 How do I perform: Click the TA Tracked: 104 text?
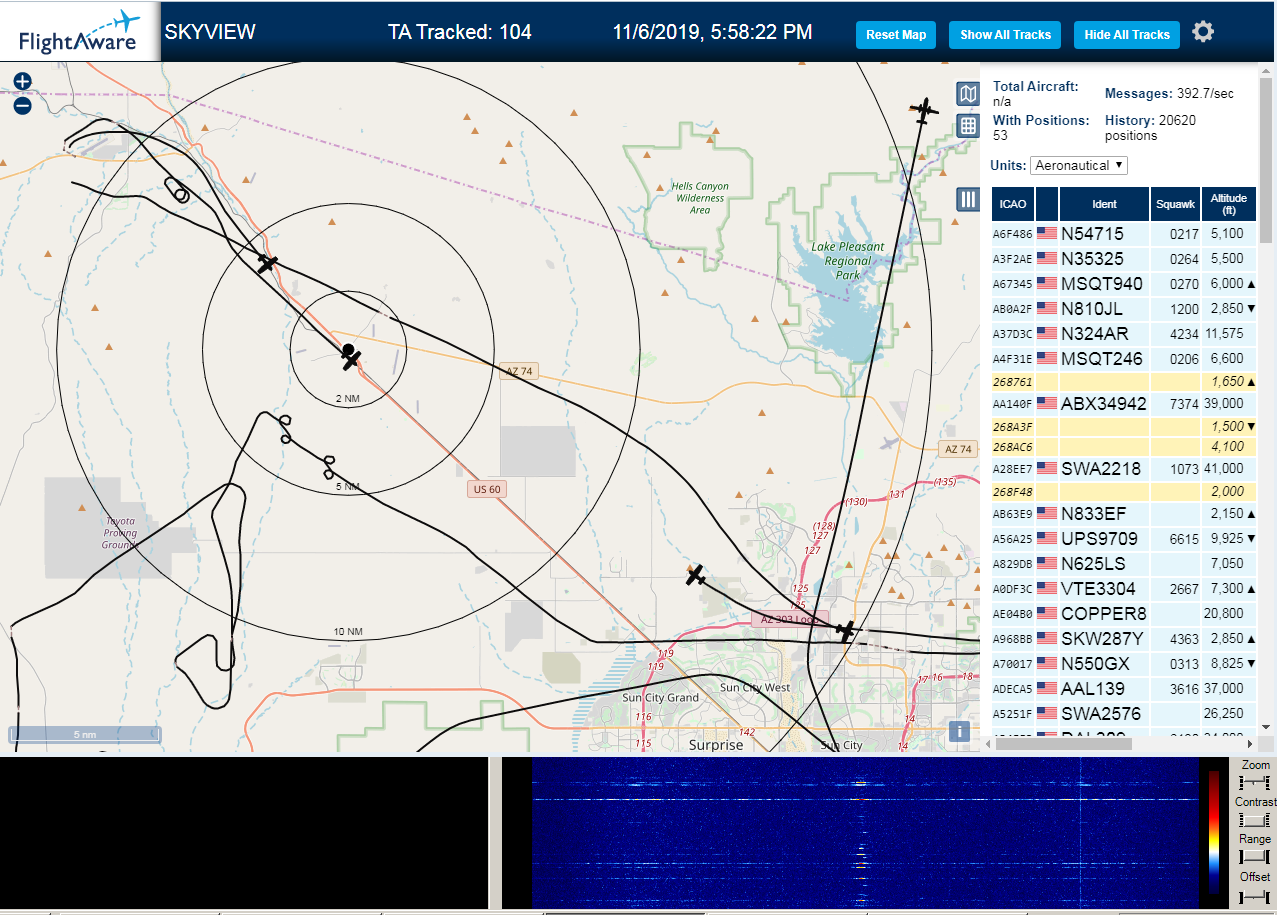(460, 32)
